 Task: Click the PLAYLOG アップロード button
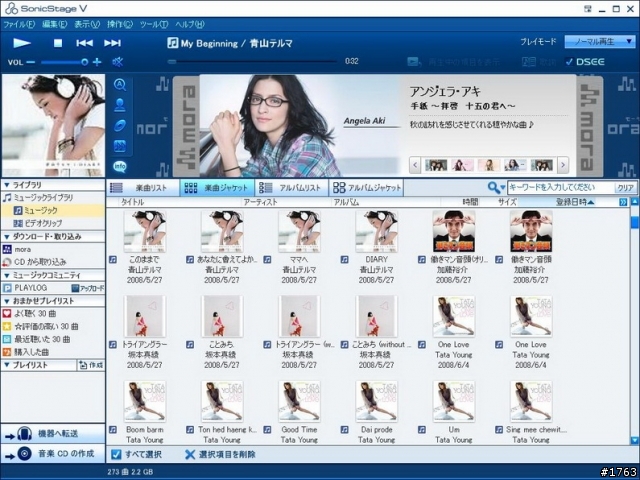coord(88,289)
